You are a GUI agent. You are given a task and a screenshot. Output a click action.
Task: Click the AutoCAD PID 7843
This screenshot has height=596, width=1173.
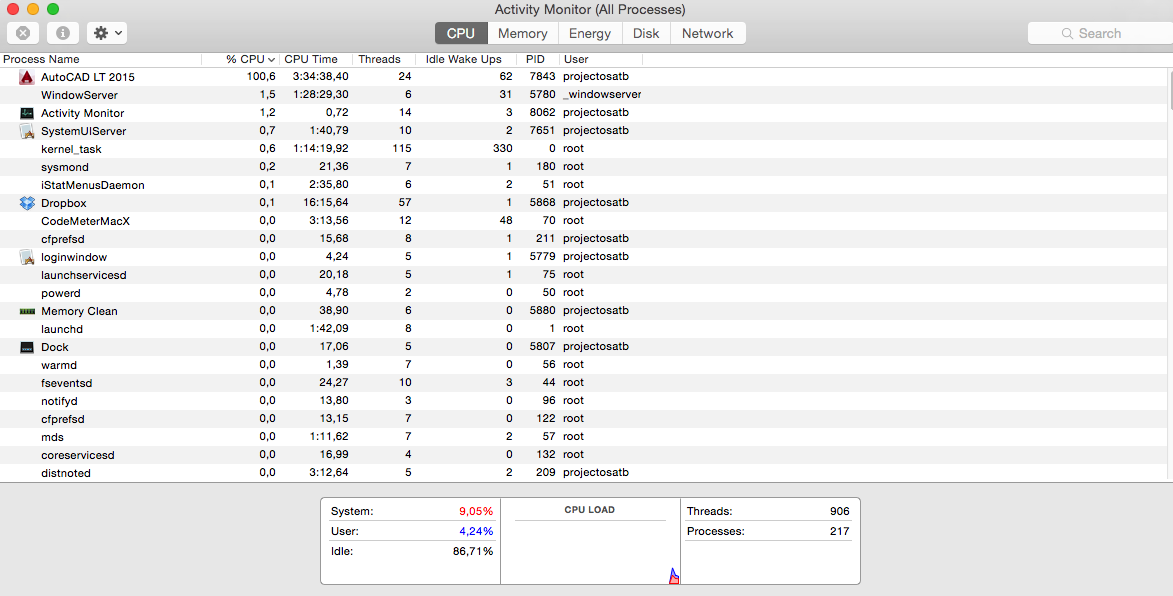pyautogui.click(x=542, y=76)
